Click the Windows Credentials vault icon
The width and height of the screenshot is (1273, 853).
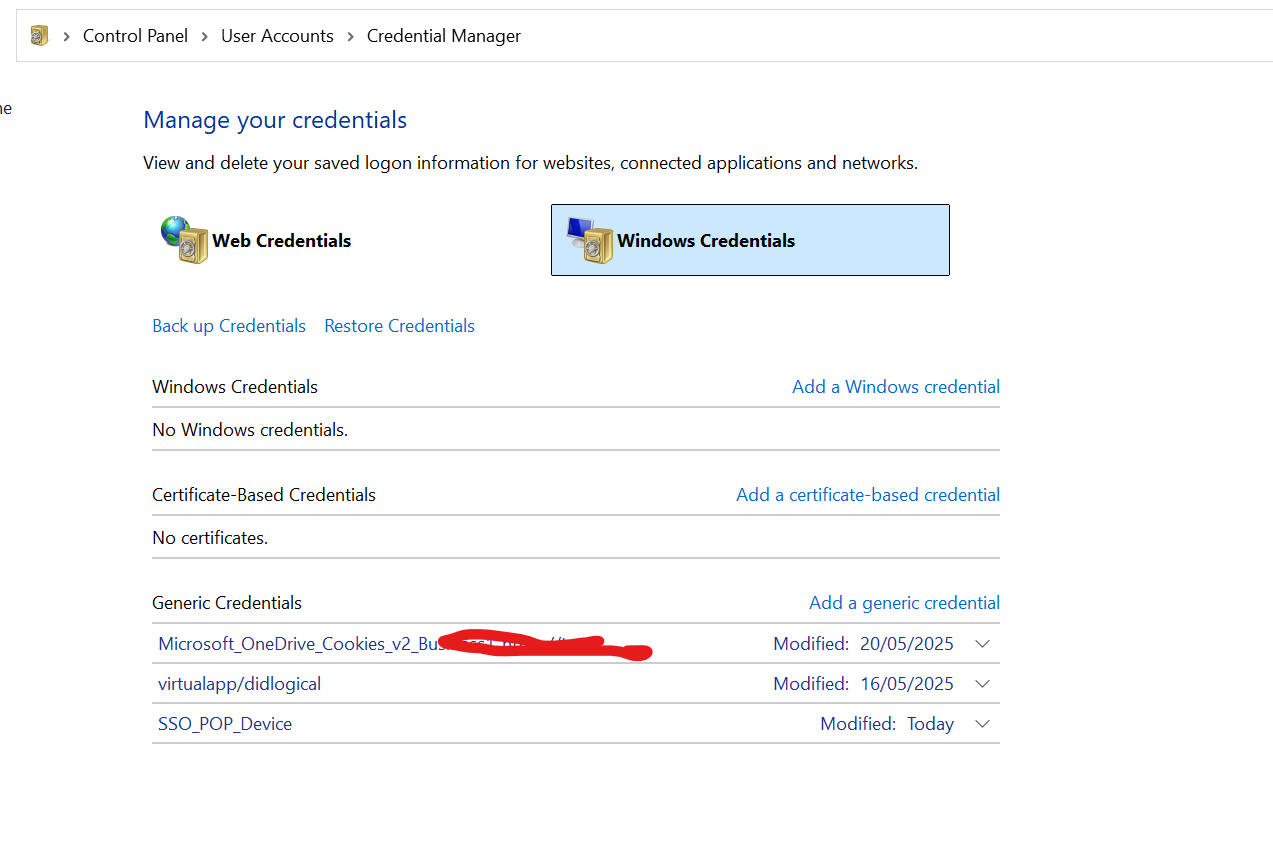click(x=588, y=239)
